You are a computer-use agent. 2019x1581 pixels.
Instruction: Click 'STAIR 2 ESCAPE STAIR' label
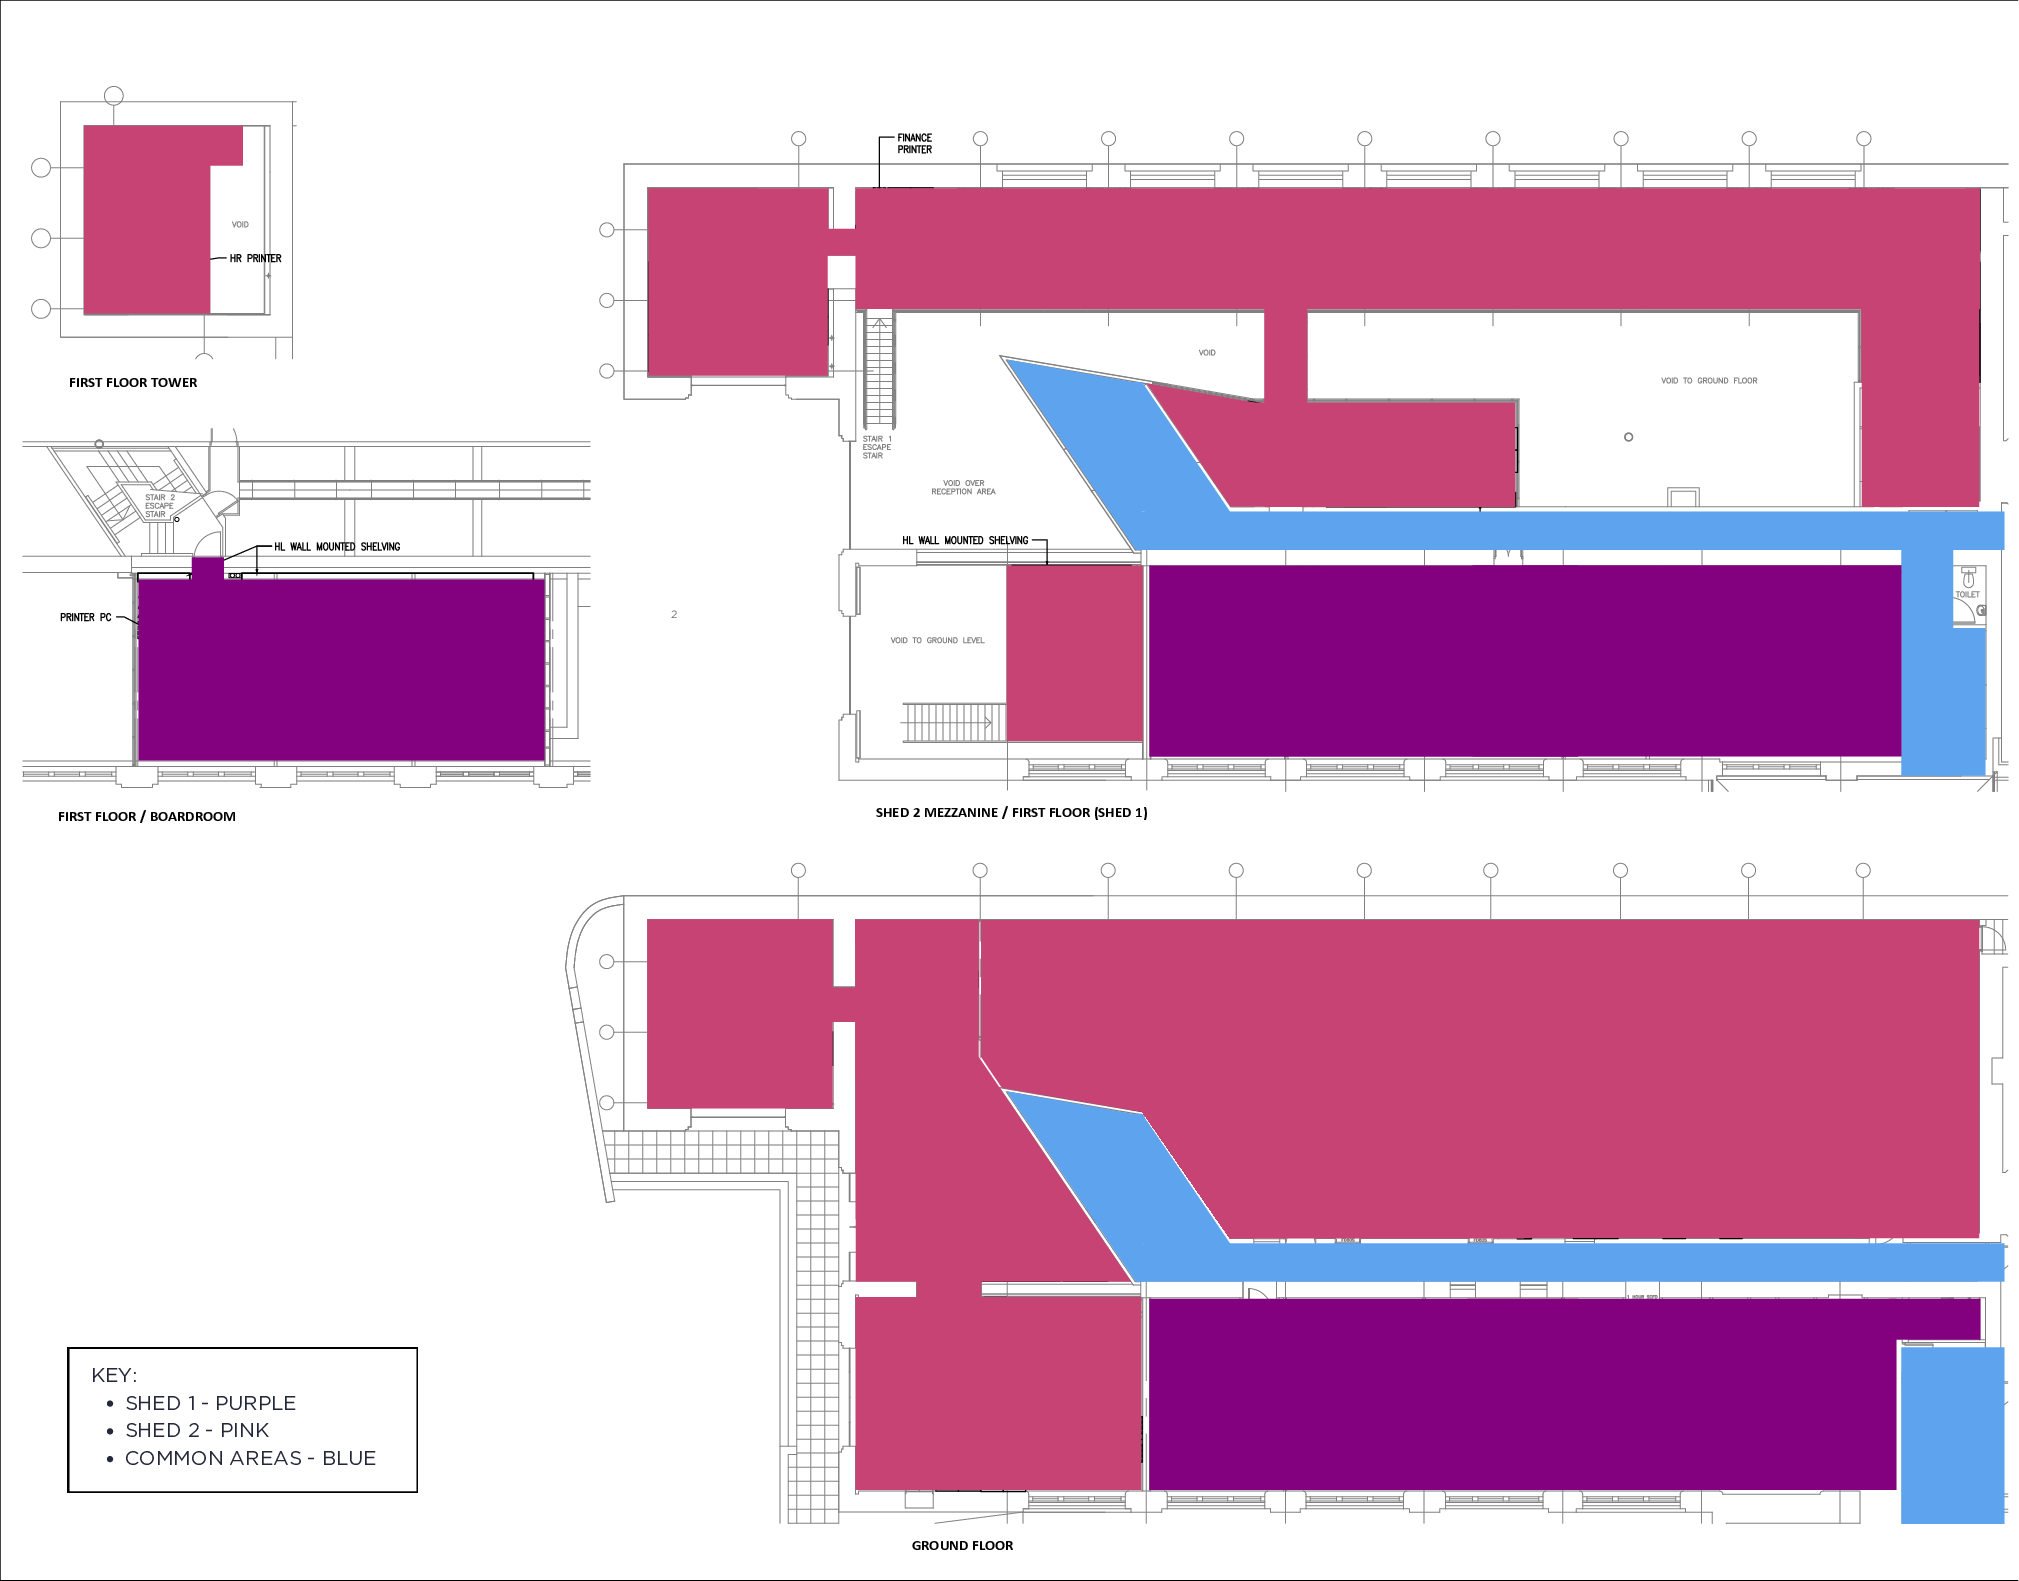tap(159, 506)
